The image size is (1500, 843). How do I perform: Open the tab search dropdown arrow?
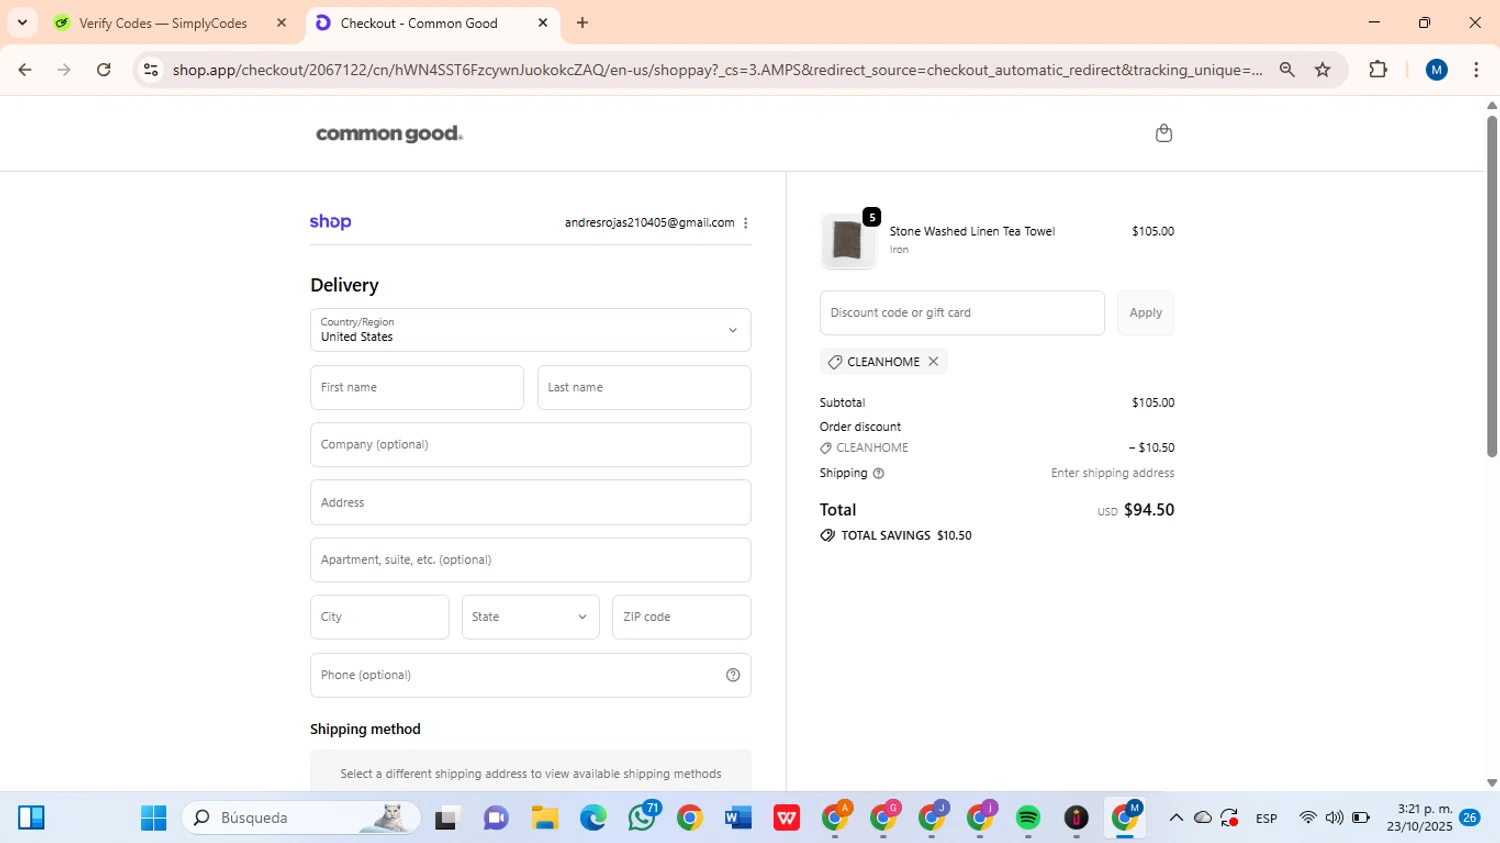pyautogui.click(x=22, y=22)
